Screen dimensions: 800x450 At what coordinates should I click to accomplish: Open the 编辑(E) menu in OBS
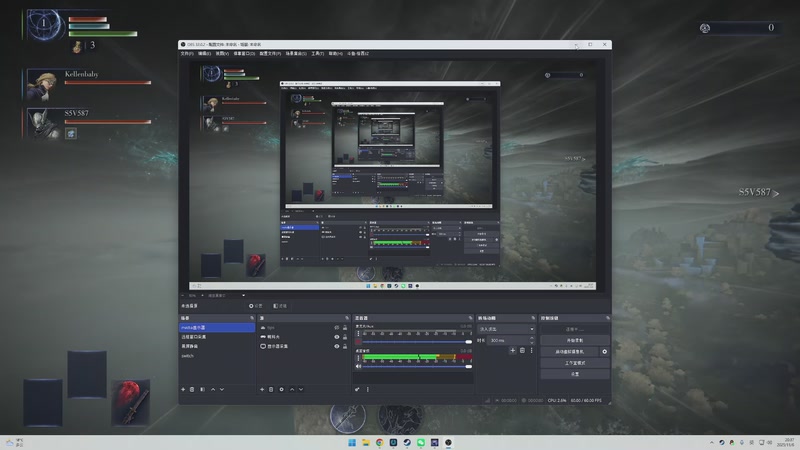204,54
